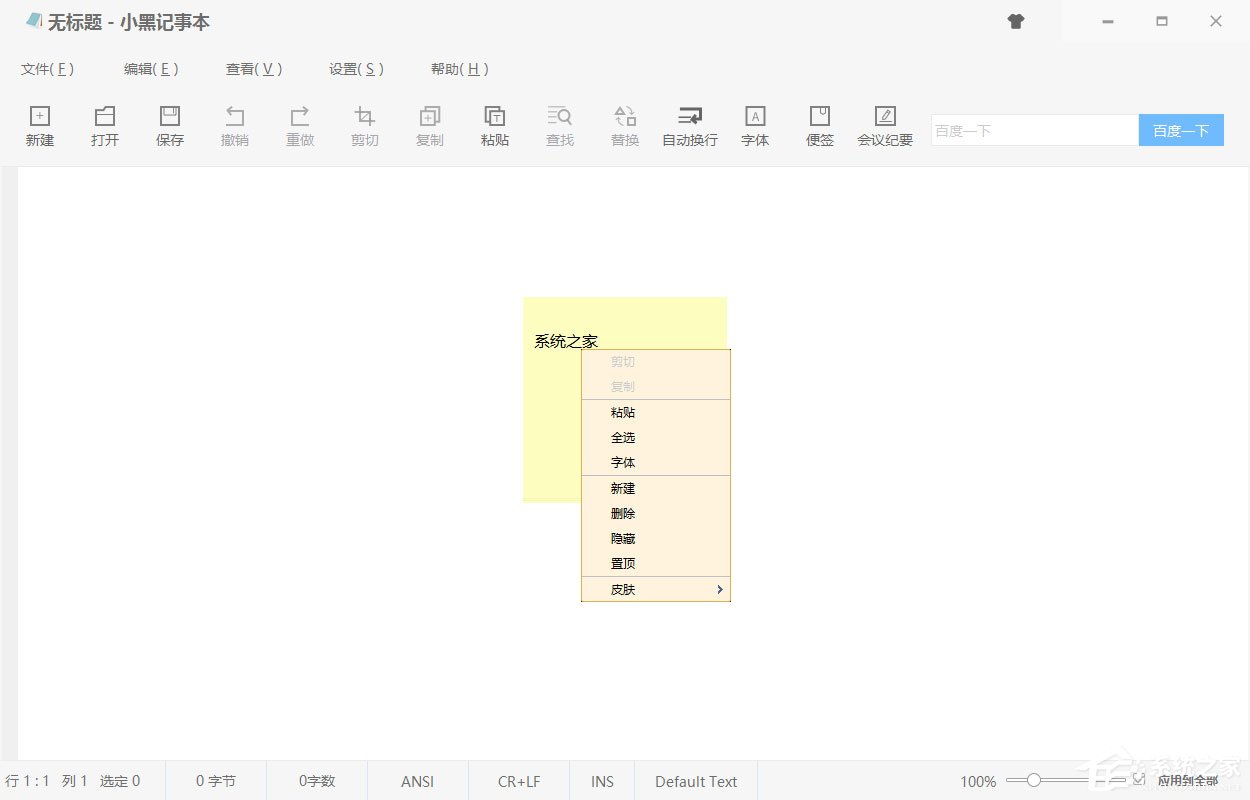Click INS insert mode indicator
Screen dimensions: 1250x800
602,781
